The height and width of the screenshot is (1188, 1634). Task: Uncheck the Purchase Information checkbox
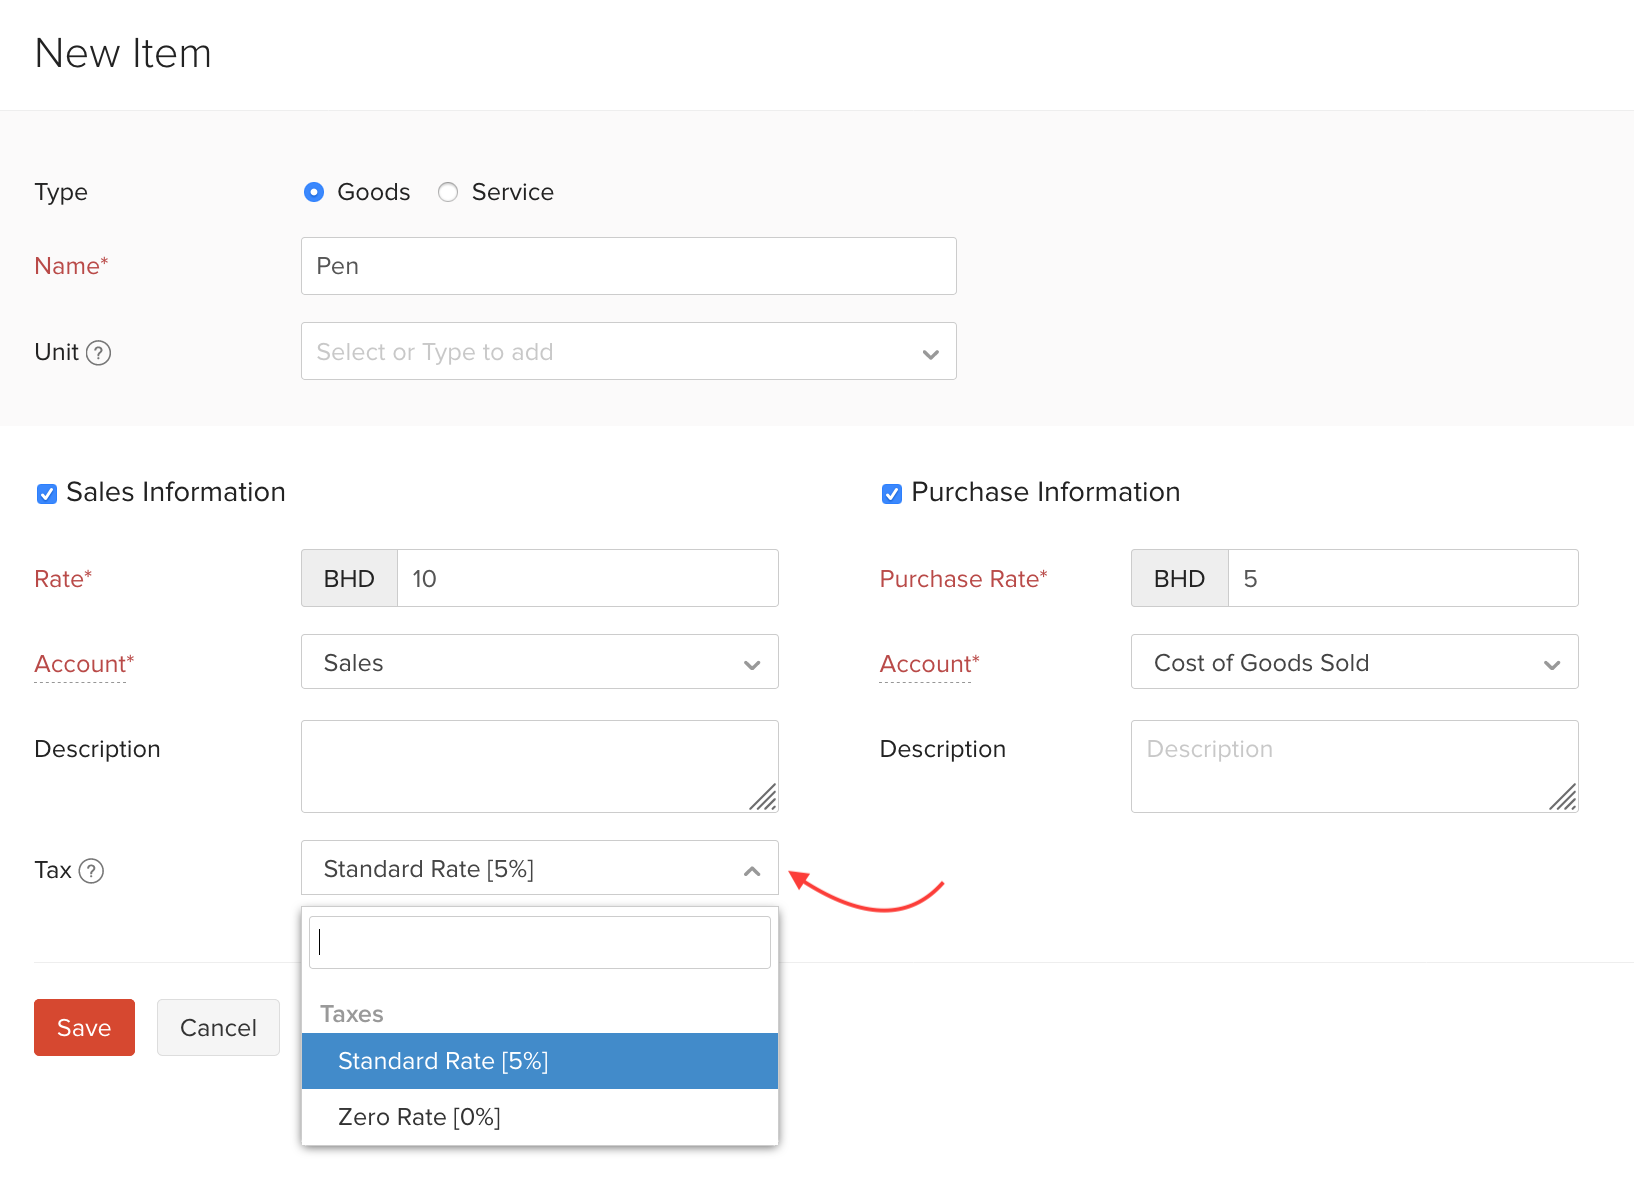[891, 492]
